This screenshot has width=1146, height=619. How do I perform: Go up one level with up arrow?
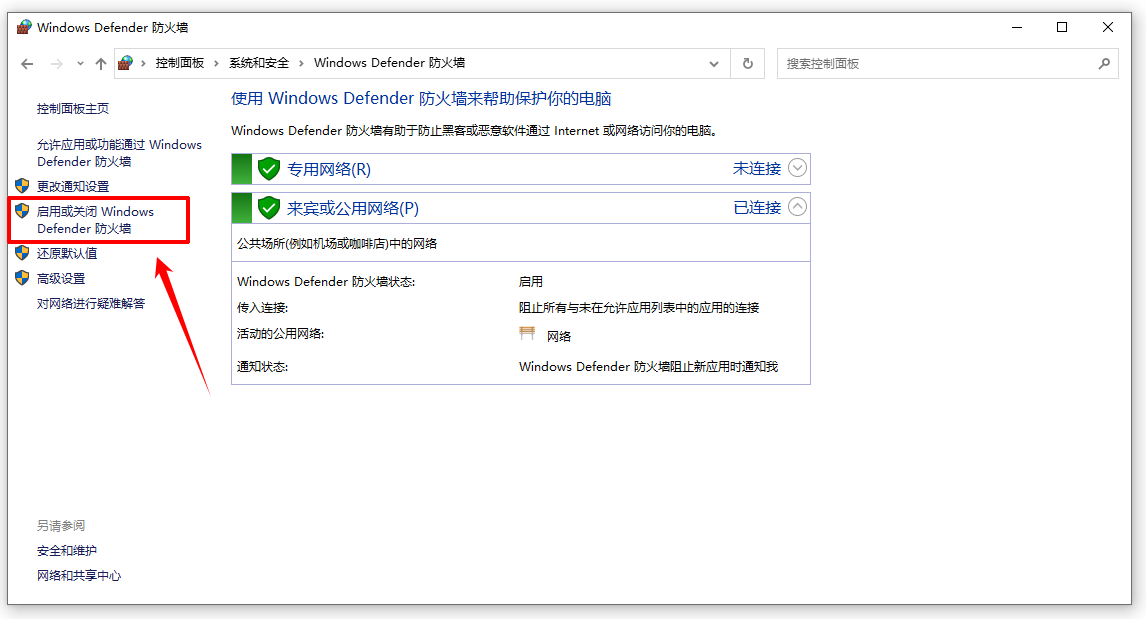[101, 64]
